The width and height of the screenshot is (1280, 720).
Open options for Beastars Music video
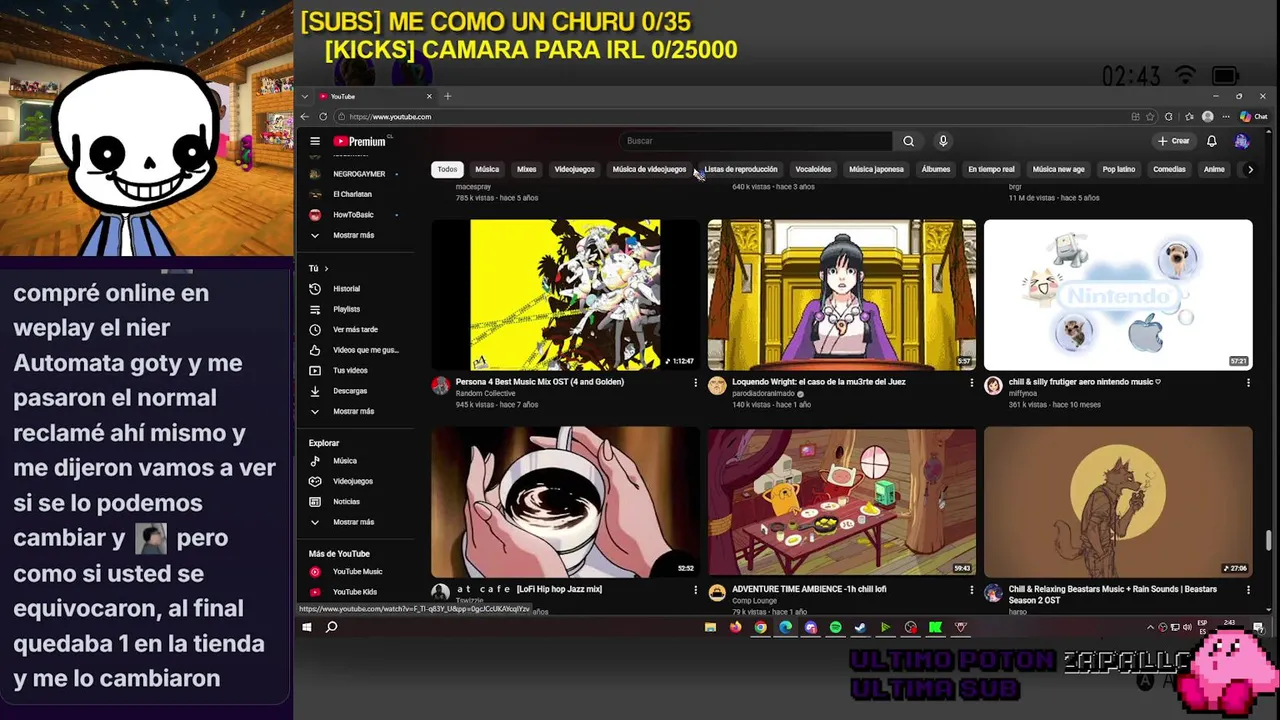click(1248, 590)
